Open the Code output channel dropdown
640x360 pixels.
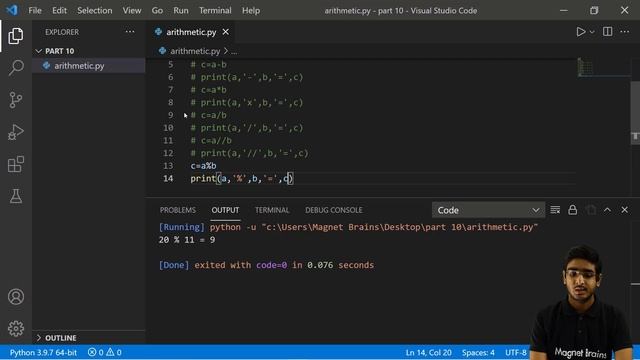coord(488,210)
